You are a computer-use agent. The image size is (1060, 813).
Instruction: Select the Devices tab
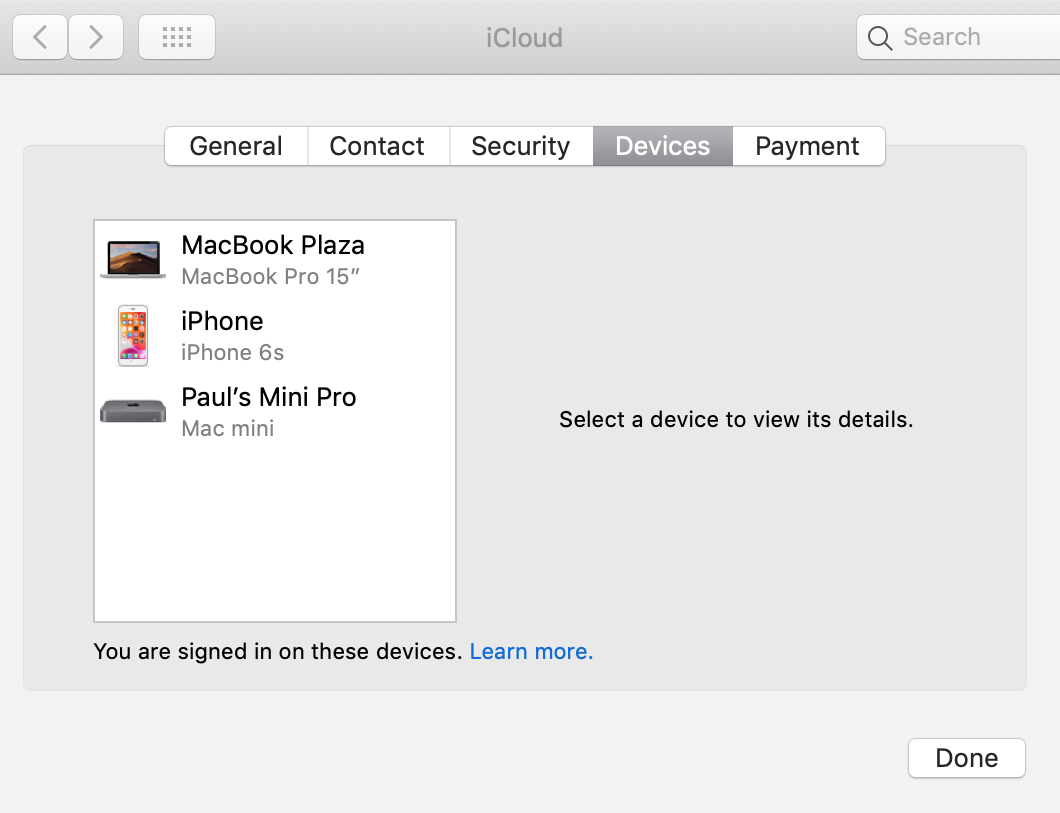(x=662, y=146)
